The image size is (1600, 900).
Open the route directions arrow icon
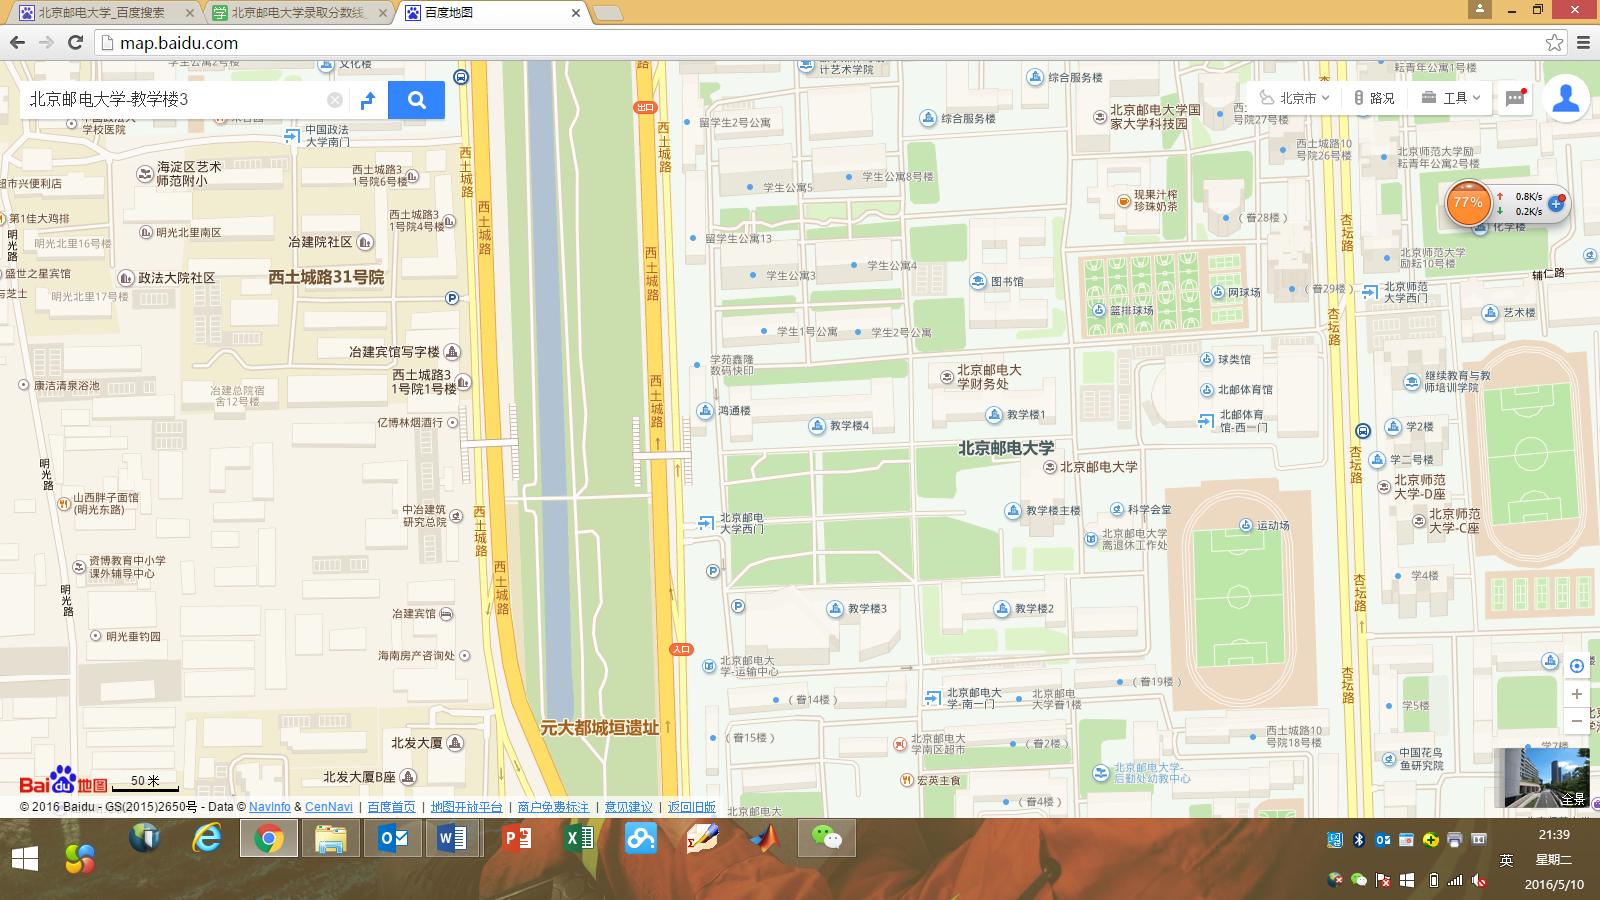pyautogui.click(x=367, y=100)
